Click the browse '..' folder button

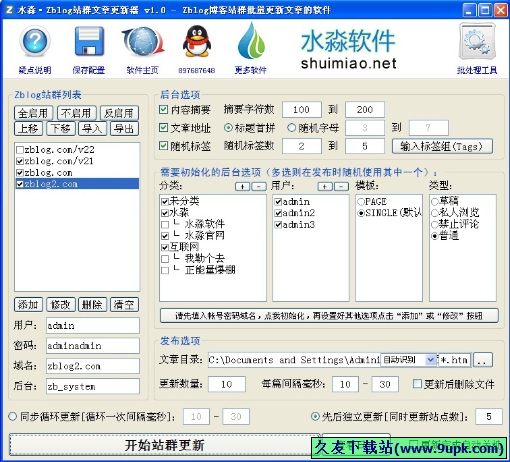tap(483, 360)
